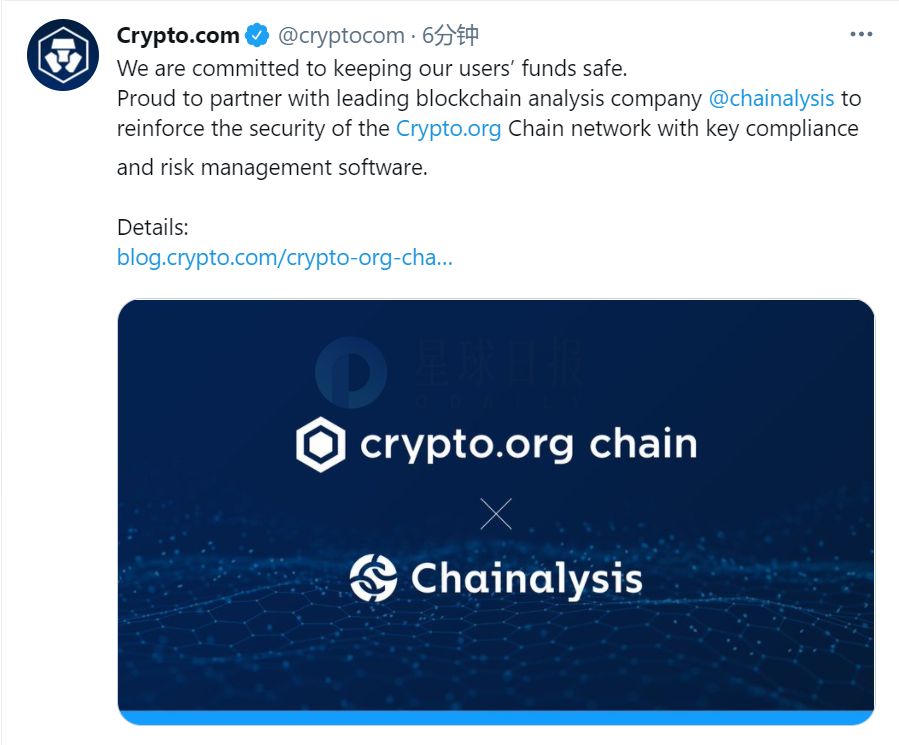Click the tweet text about users' funds safe

[372, 68]
